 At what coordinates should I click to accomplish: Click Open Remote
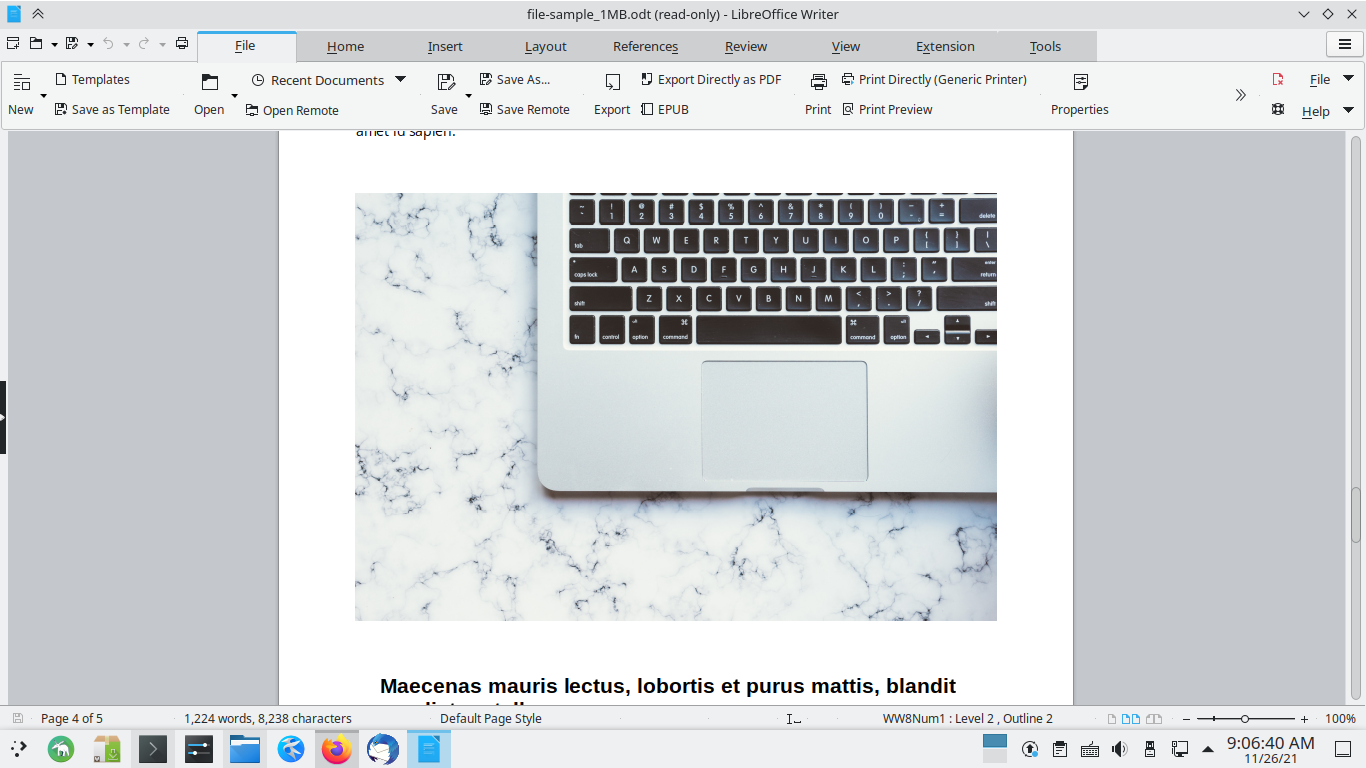coord(292,110)
